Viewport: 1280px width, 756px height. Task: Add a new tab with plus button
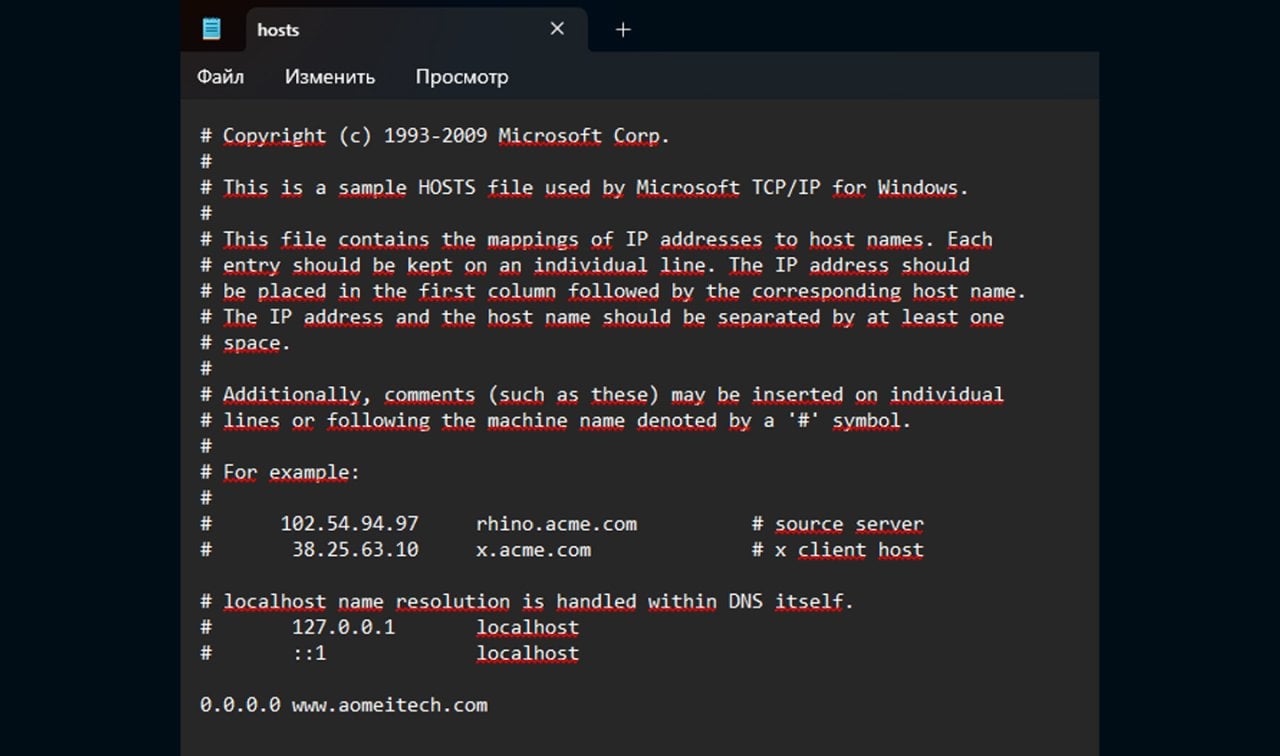click(x=623, y=30)
